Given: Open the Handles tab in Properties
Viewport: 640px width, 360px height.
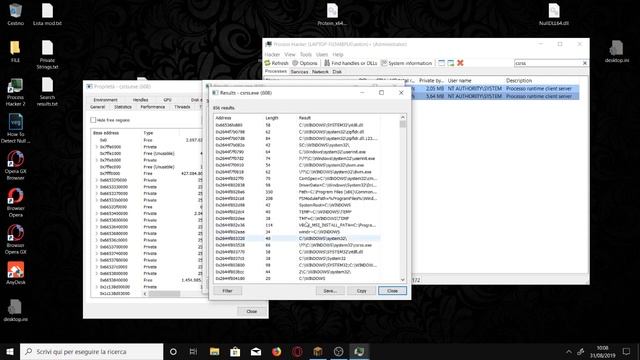Looking at the screenshot, I should tap(140, 100).
